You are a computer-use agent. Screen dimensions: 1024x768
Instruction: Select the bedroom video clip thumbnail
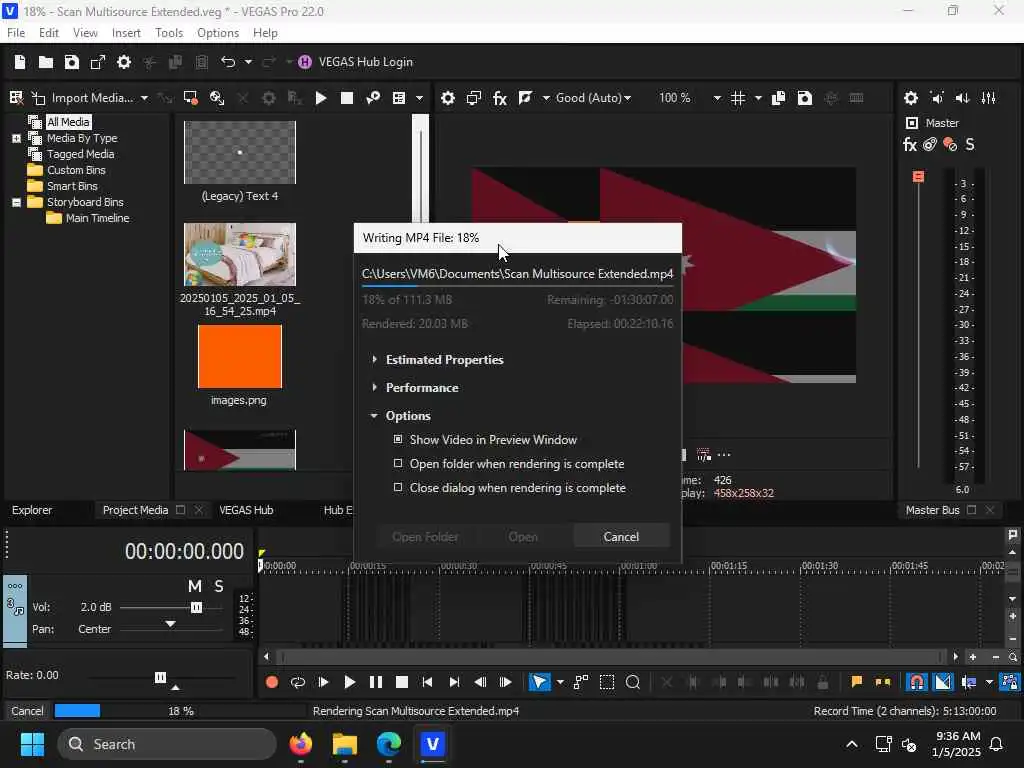pyautogui.click(x=240, y=255)
